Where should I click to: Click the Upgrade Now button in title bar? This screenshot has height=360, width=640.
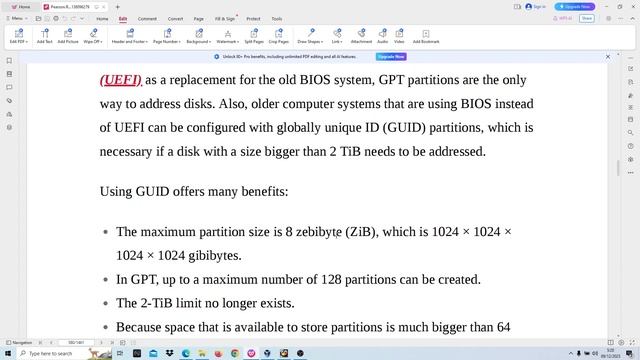tap(575, 7)
